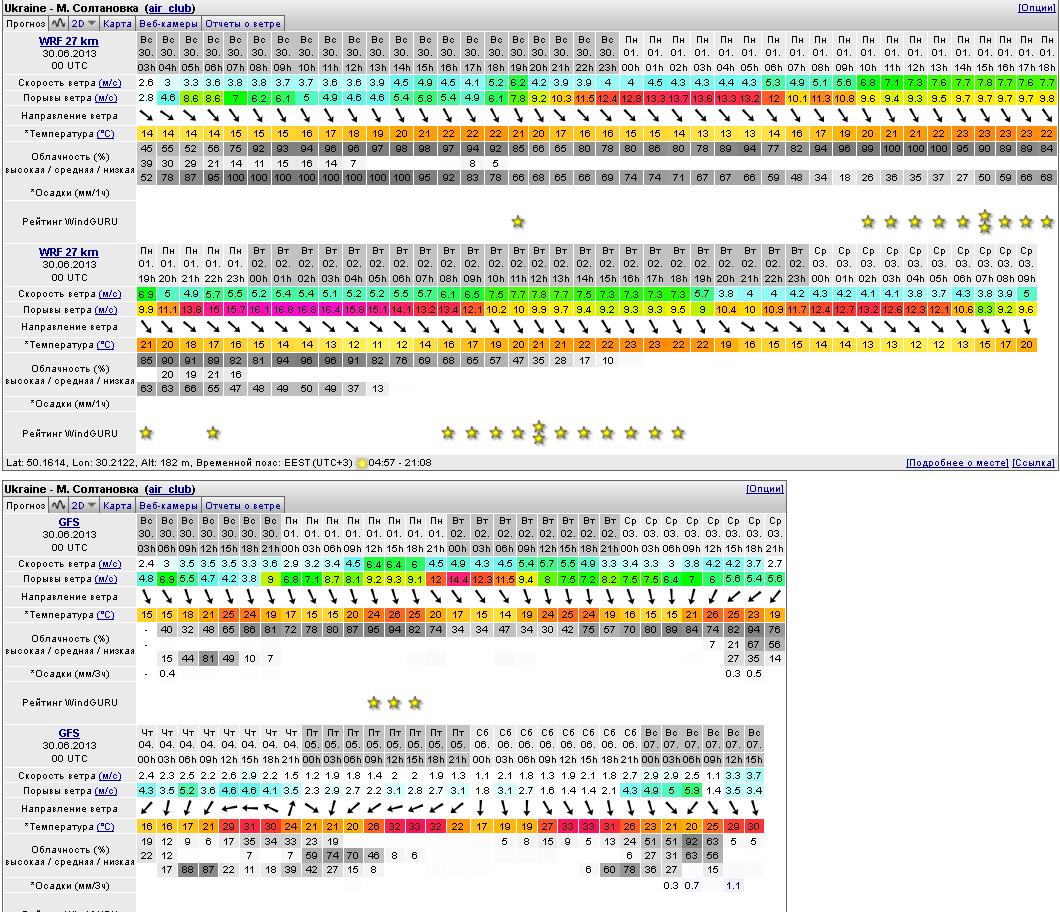Click the first wind direction arrow in the first GFS table
Viewport: 1060px width, 912px height.
[146, 597]
